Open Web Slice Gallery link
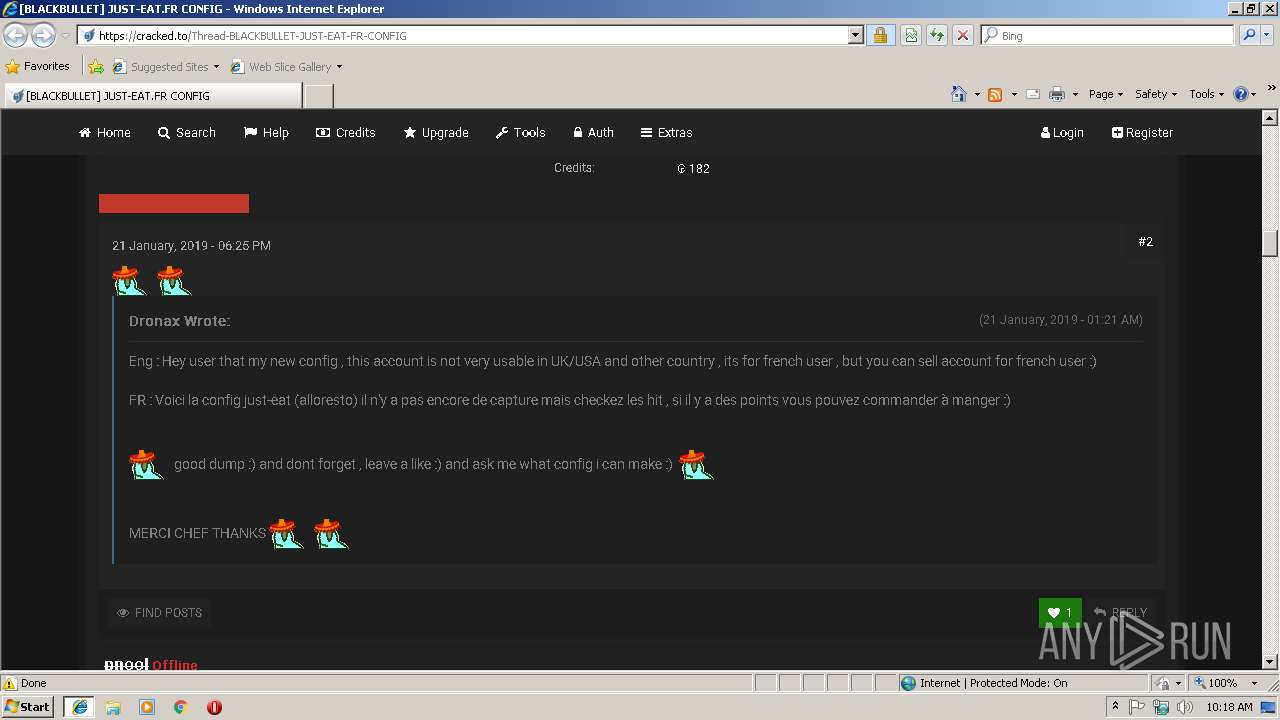 click(x=286, y=67)
